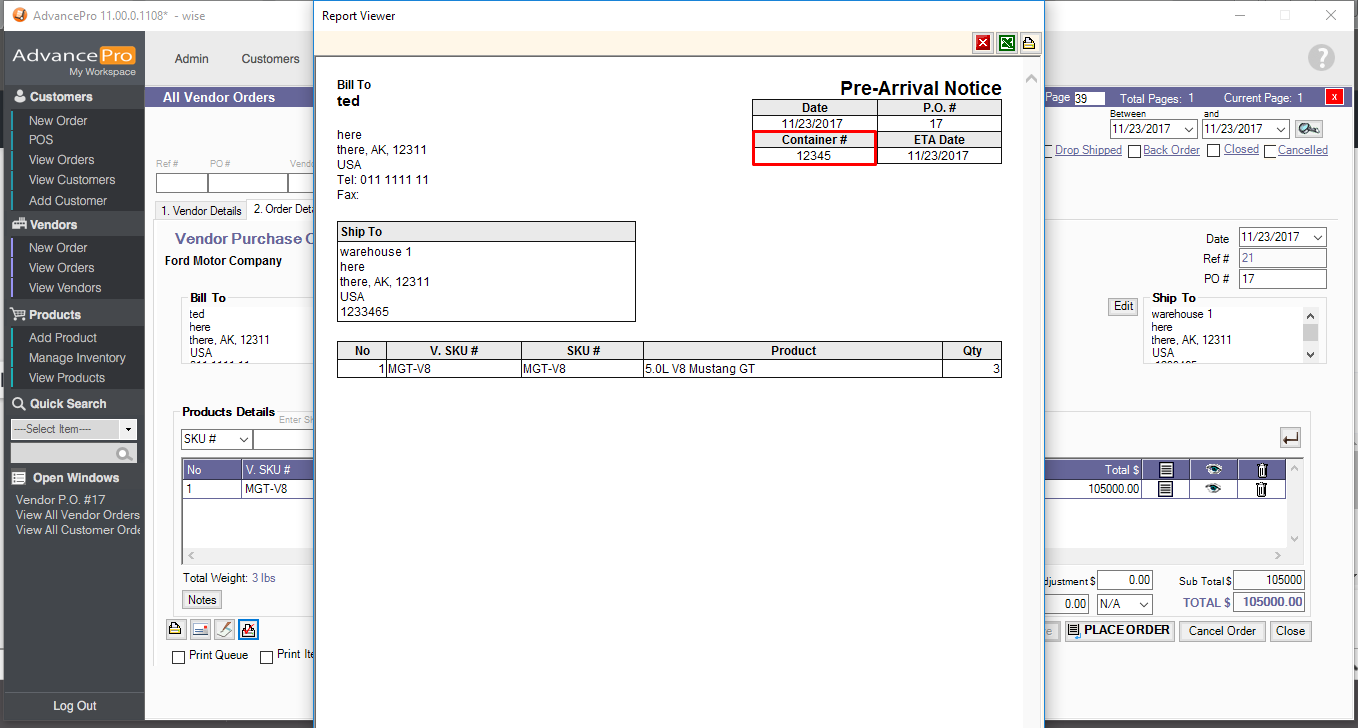Click the help question mark icon
Viewport: 1358px width, 728px height.
[x=1321, y=58]
